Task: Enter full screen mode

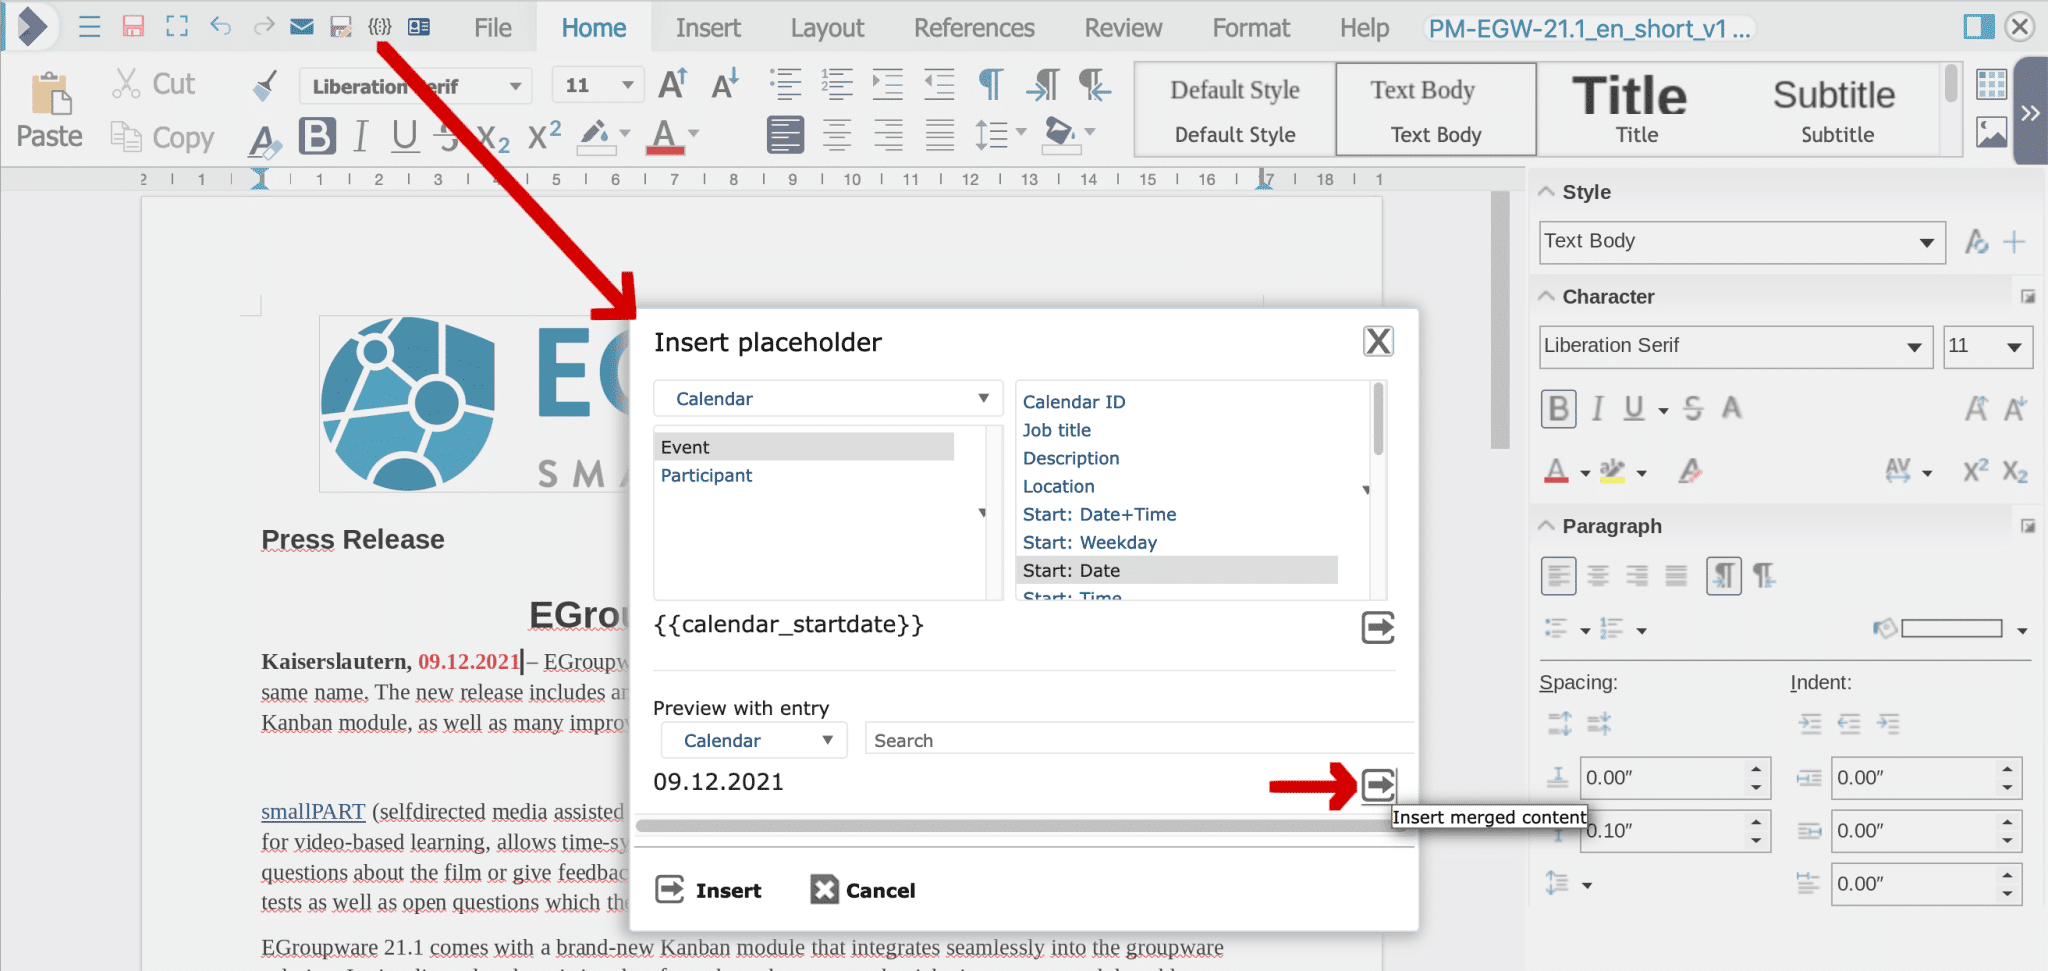Action: pos(177,27)
